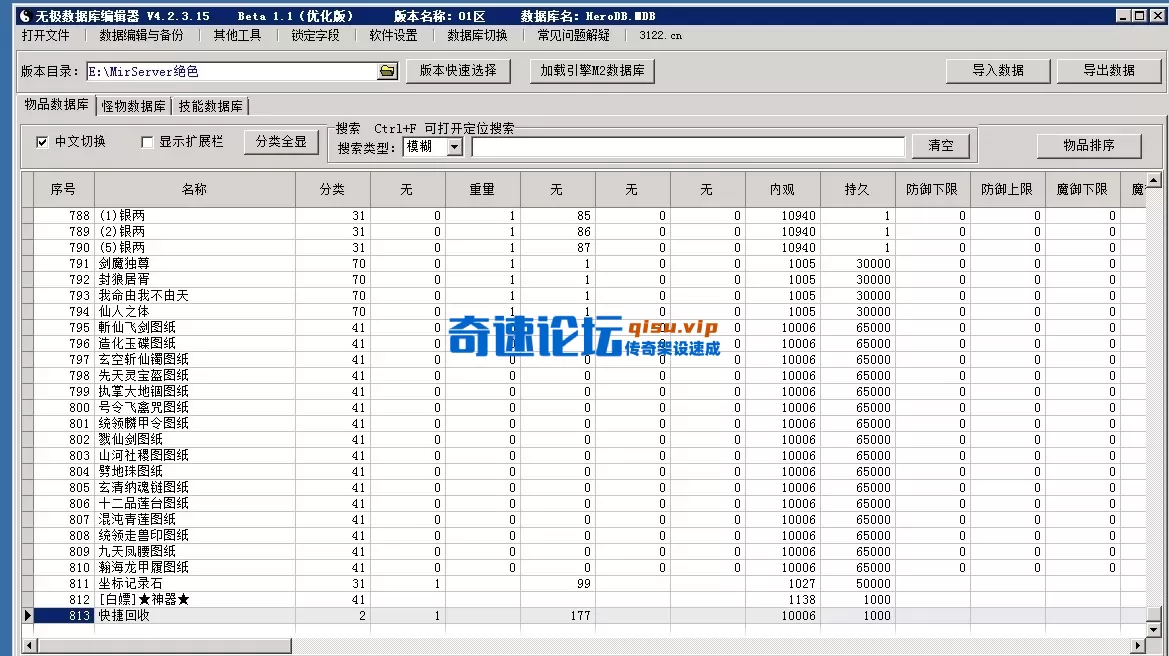
Task: Click the 分类 column header
Action: click(333, 189)
